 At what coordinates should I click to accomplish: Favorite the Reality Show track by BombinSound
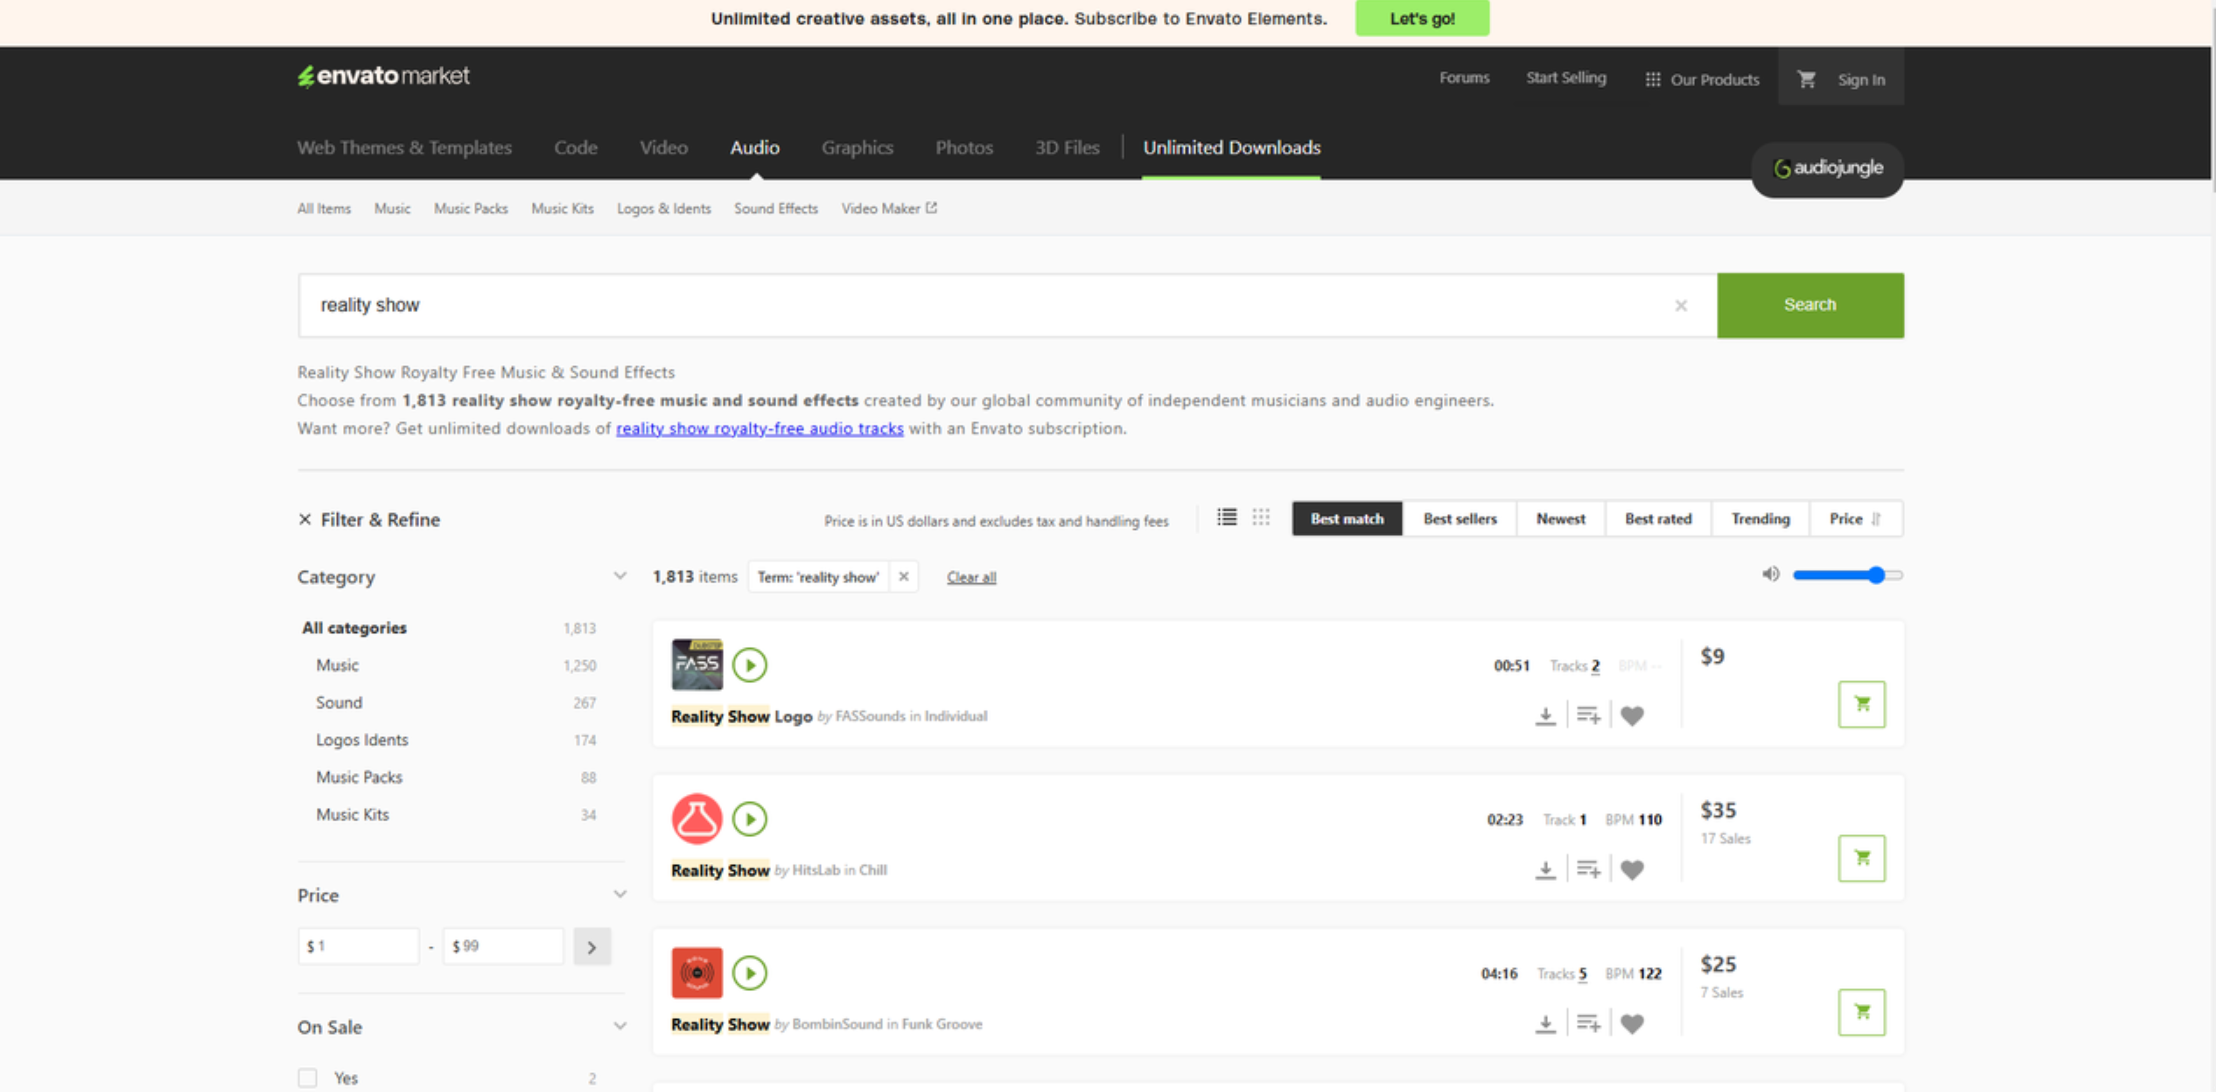tap(1632, 1023)
